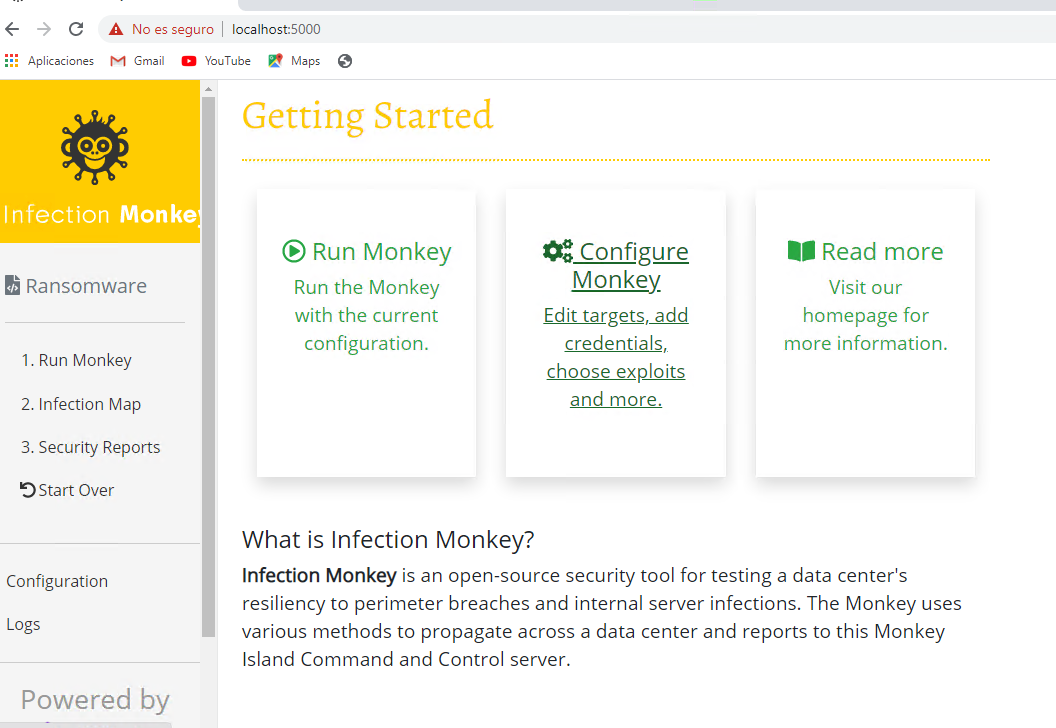1056x728 pixels.
Task: Click the Ransomware file-code icon in sidebar
Action: coord(12,286)
